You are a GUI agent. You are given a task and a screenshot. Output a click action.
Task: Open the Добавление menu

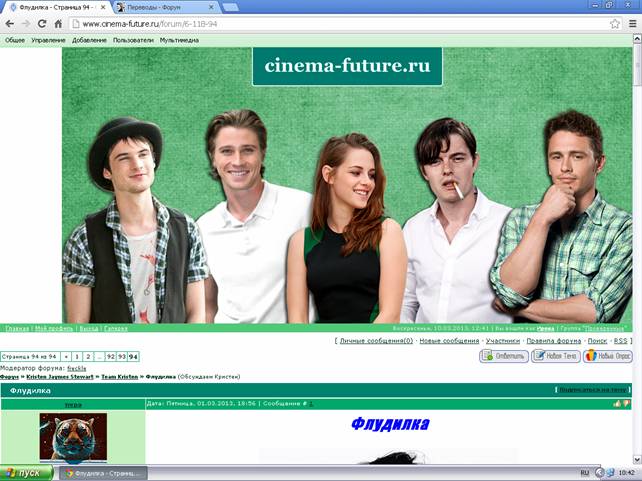coord(89,40)
